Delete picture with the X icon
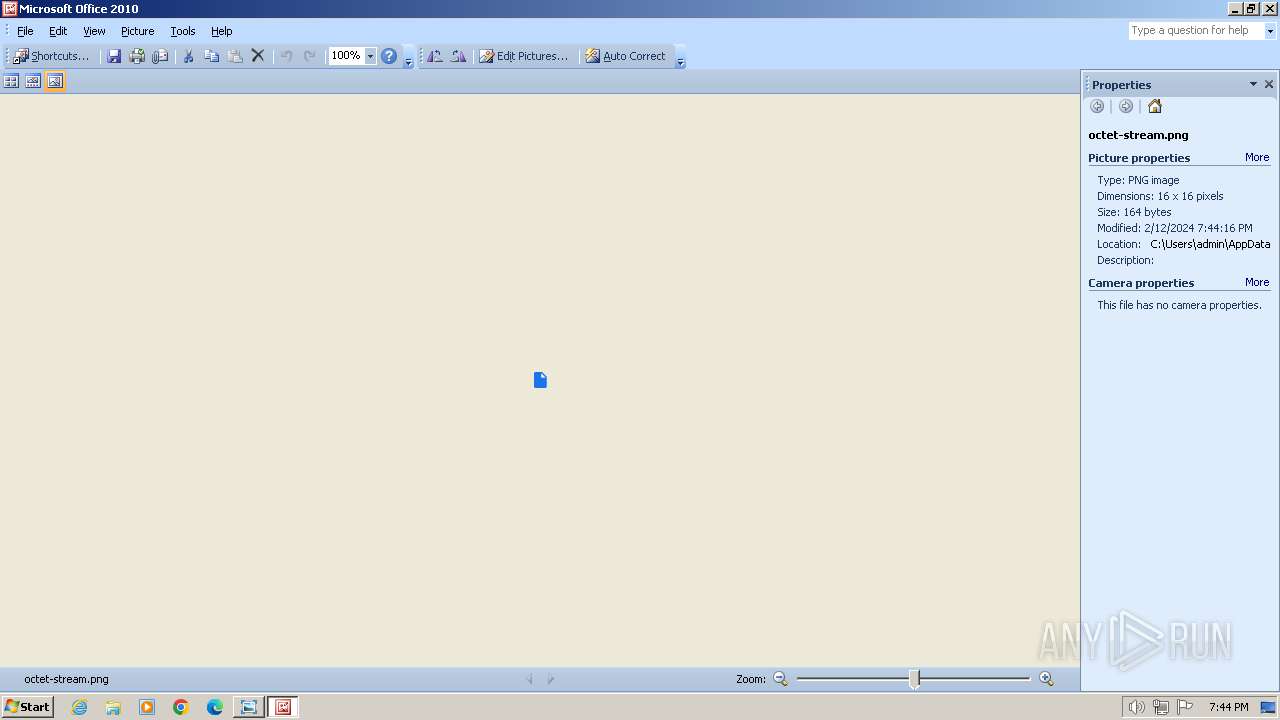1280x720 pixels. pos(258,56)
